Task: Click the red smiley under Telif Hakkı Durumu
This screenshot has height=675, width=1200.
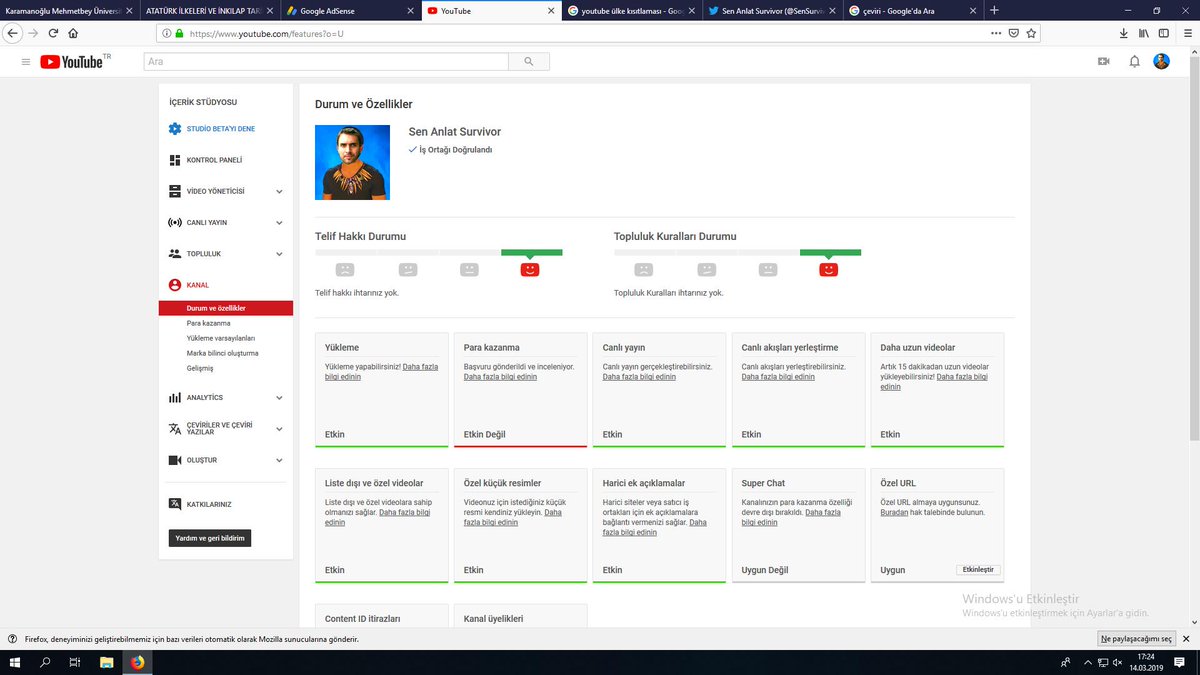Action: (x=530, y=270)
